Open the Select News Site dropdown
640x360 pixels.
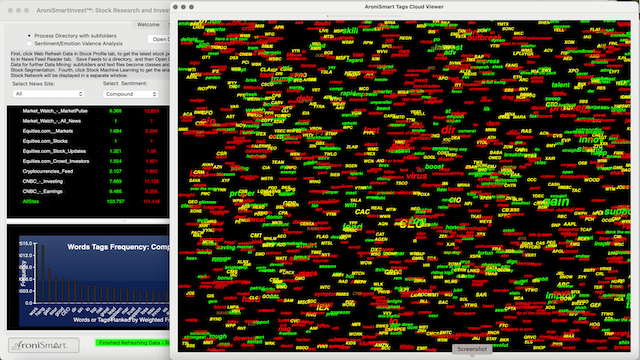pyautogui.click(x=48, y=94)
